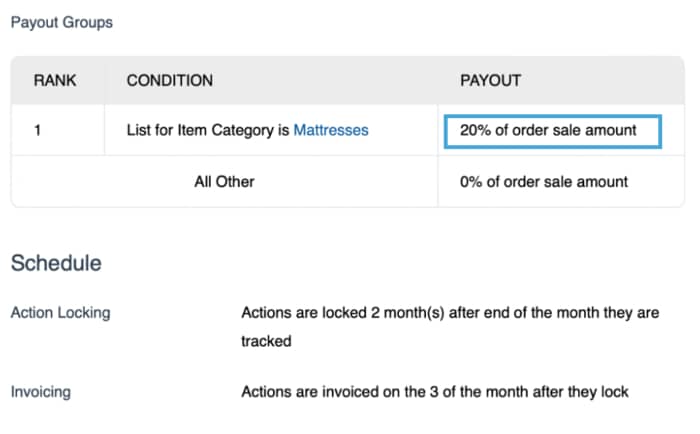700x434 pixels.
Task: Click the Action Locking label
Action: click(60, 313)
